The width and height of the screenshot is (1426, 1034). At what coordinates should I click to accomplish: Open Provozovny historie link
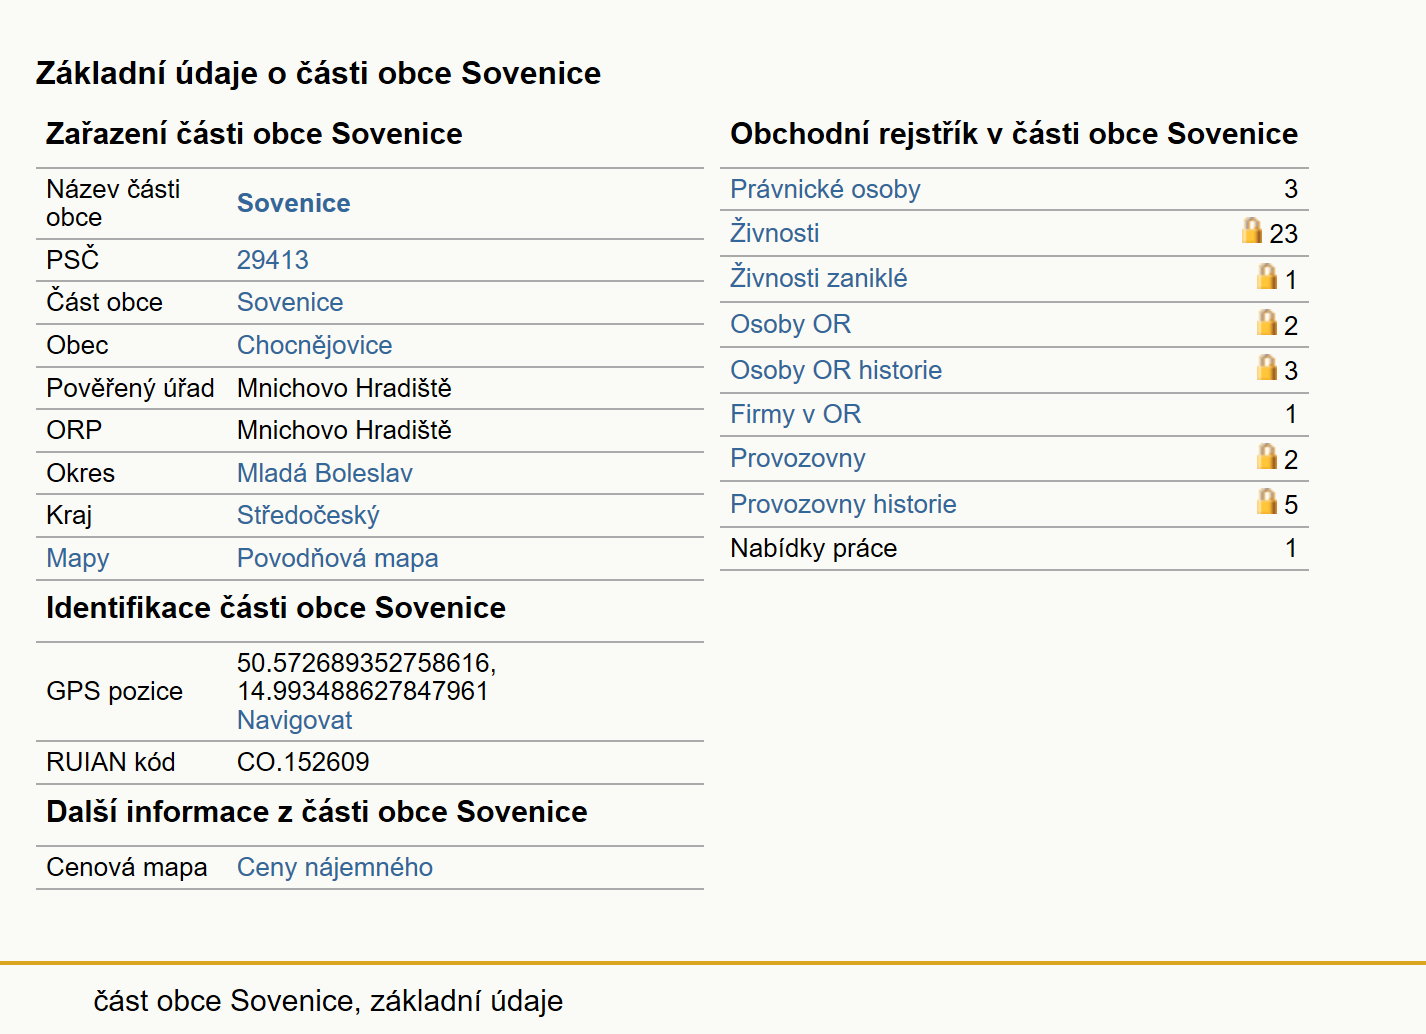[843, 504]
